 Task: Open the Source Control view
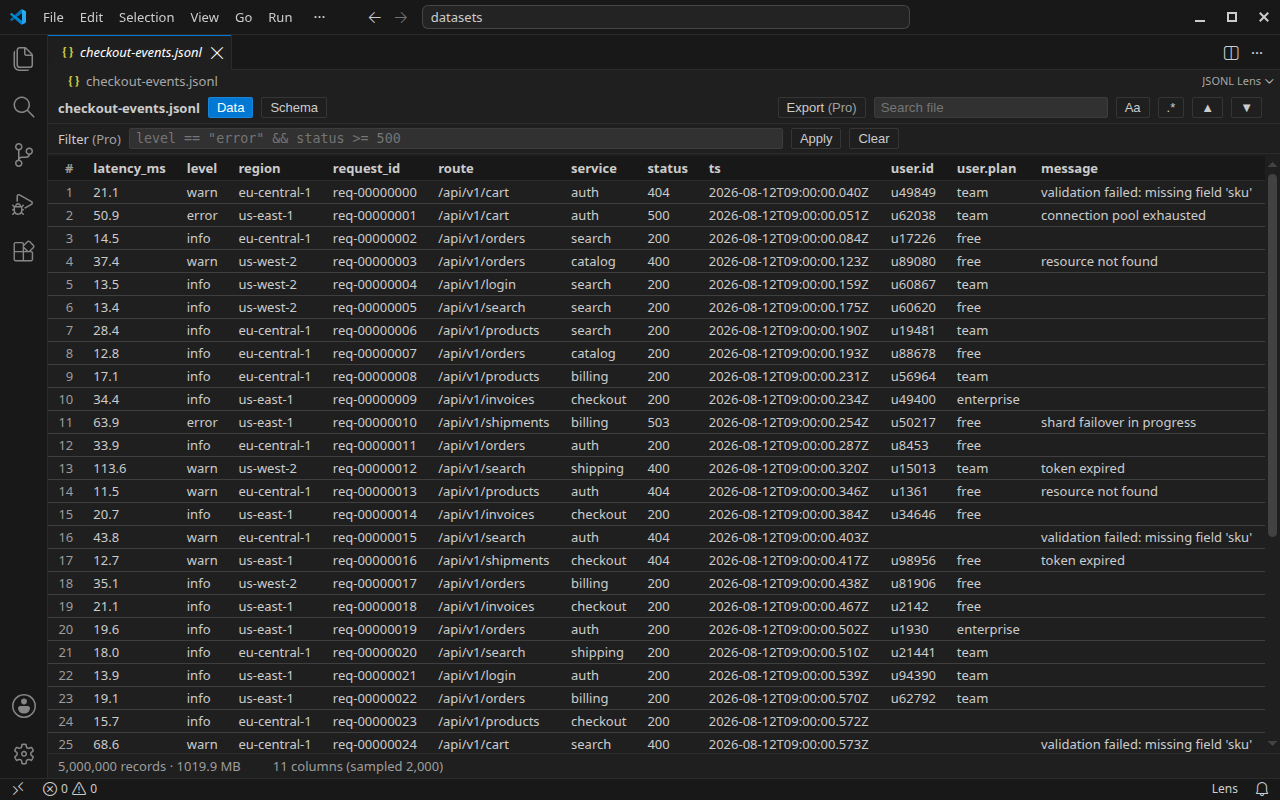tap(23, 155)
